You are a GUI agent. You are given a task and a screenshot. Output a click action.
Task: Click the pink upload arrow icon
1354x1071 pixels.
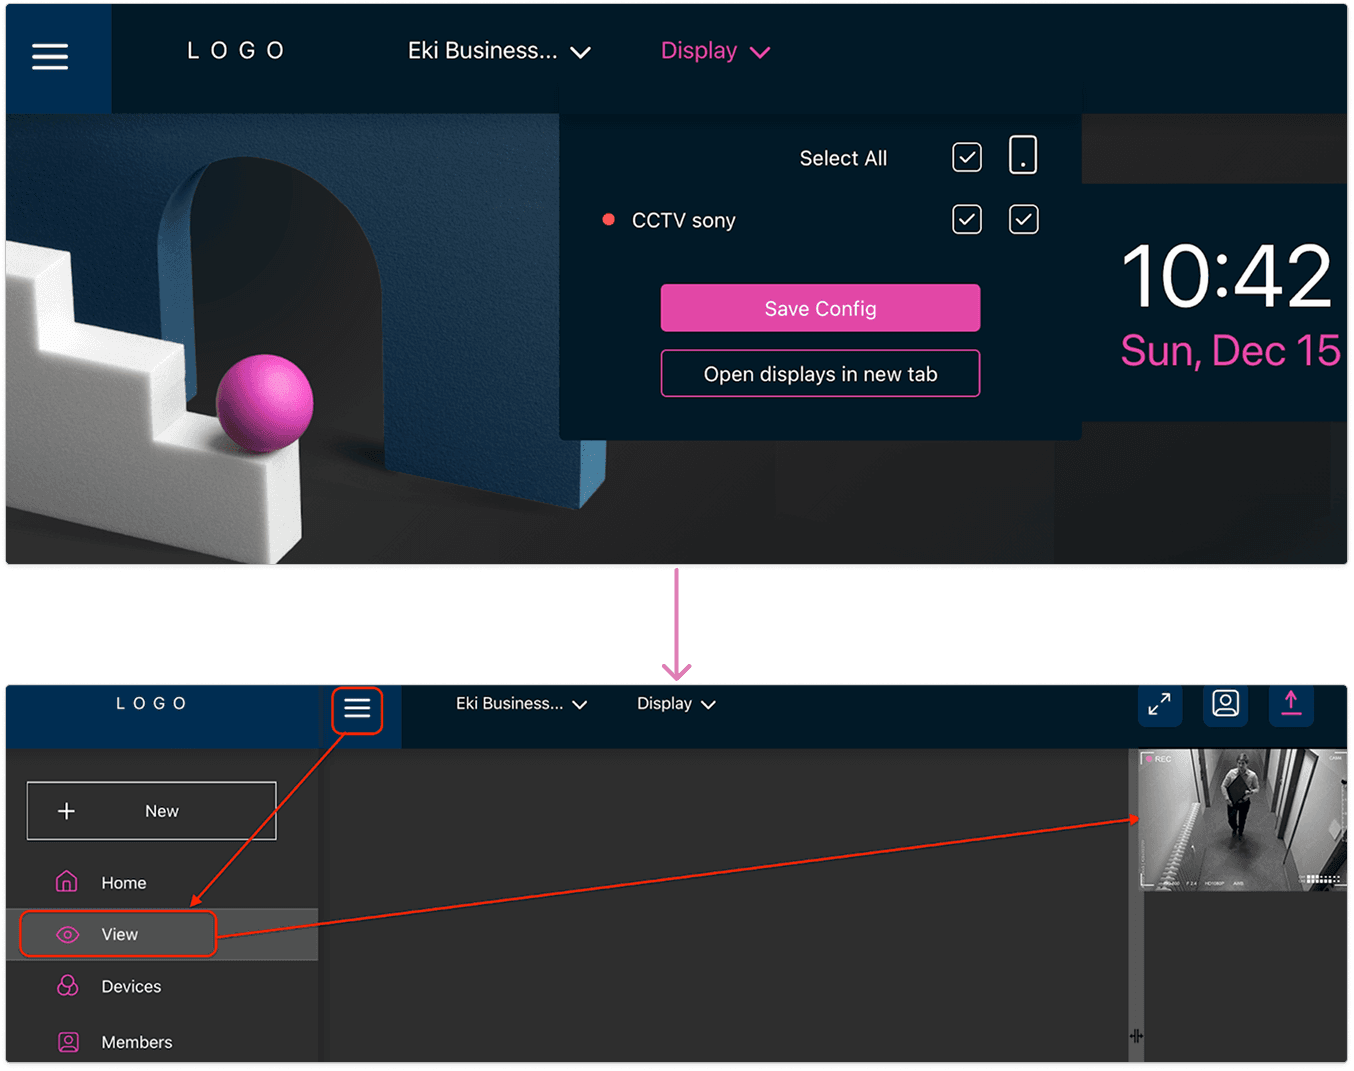pos(1291,705)
